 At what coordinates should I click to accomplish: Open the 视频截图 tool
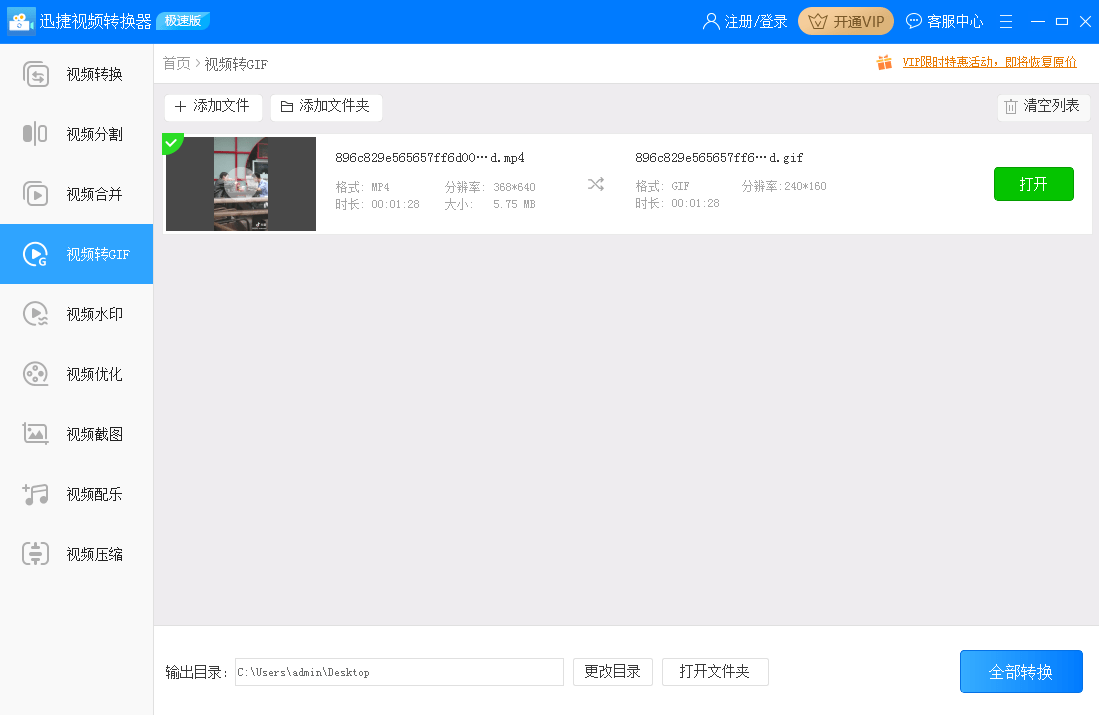pos(76,433)
